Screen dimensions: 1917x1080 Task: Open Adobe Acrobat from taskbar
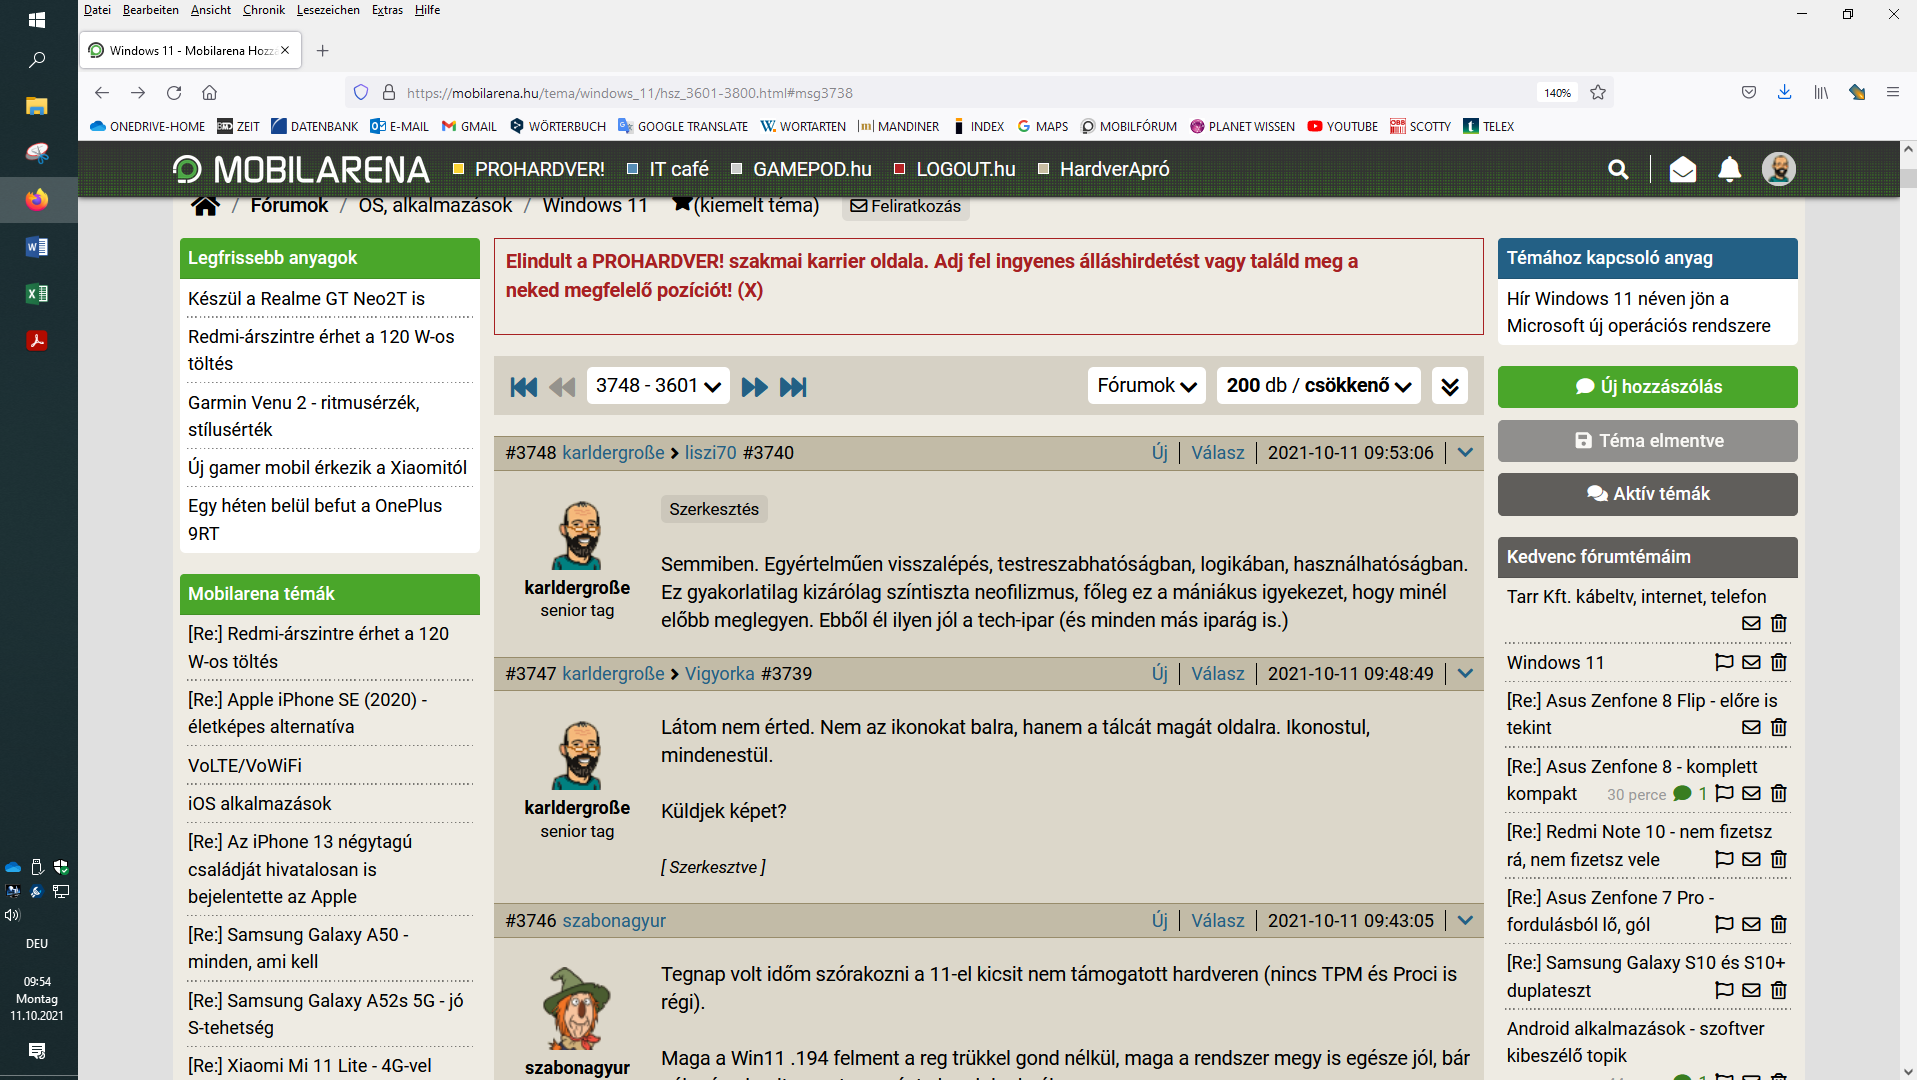coord(37,340)
